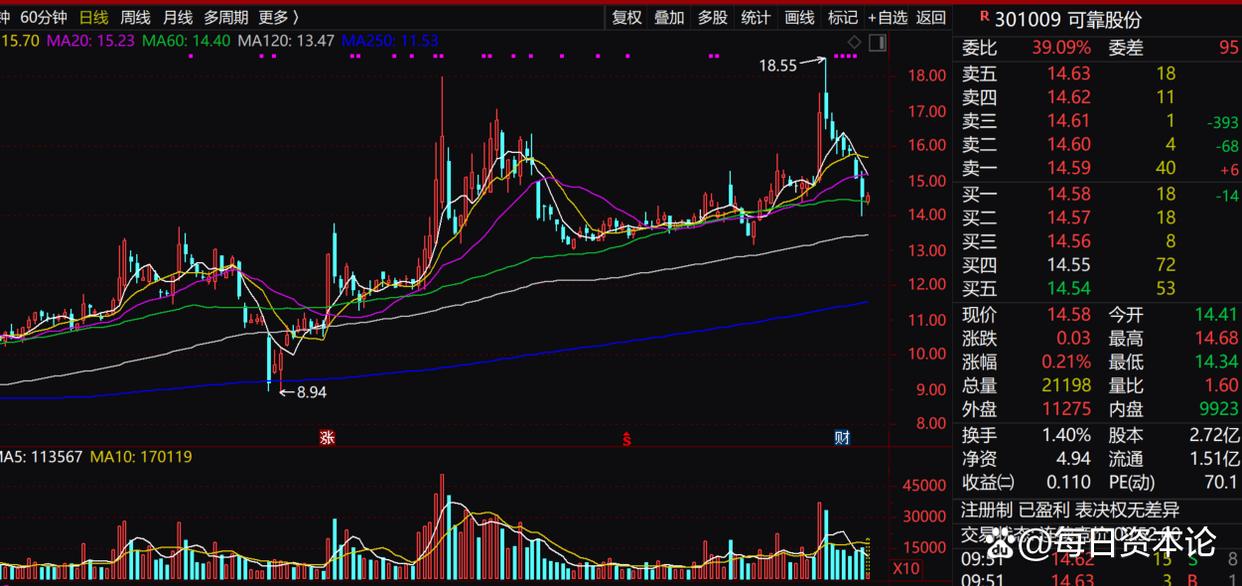
Task: Select the 买一 price 14.58
Action: tap(1069, 194)
